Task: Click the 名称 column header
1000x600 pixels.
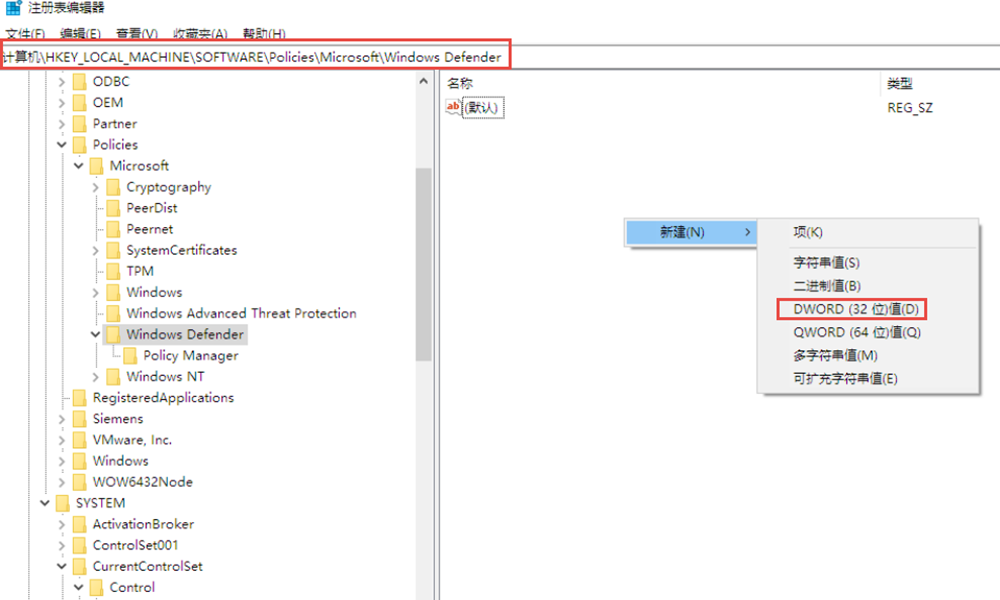Action: [x=460, y=84]
